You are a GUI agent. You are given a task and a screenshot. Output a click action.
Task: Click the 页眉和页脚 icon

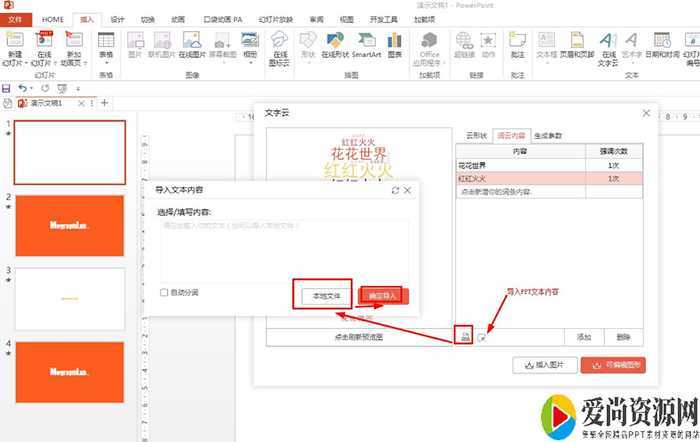[x=579, y=45]
